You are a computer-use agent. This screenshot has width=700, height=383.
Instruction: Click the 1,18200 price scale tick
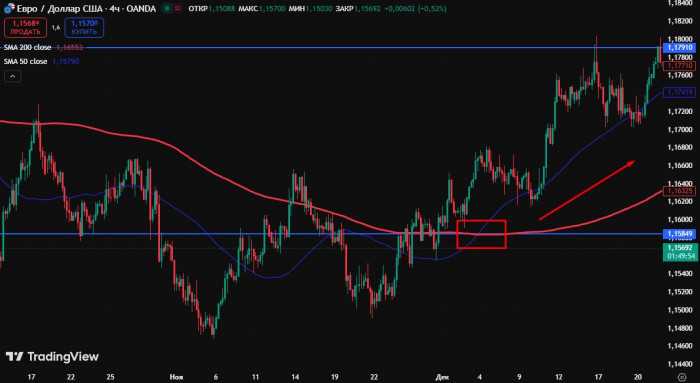tap(680, 21)
